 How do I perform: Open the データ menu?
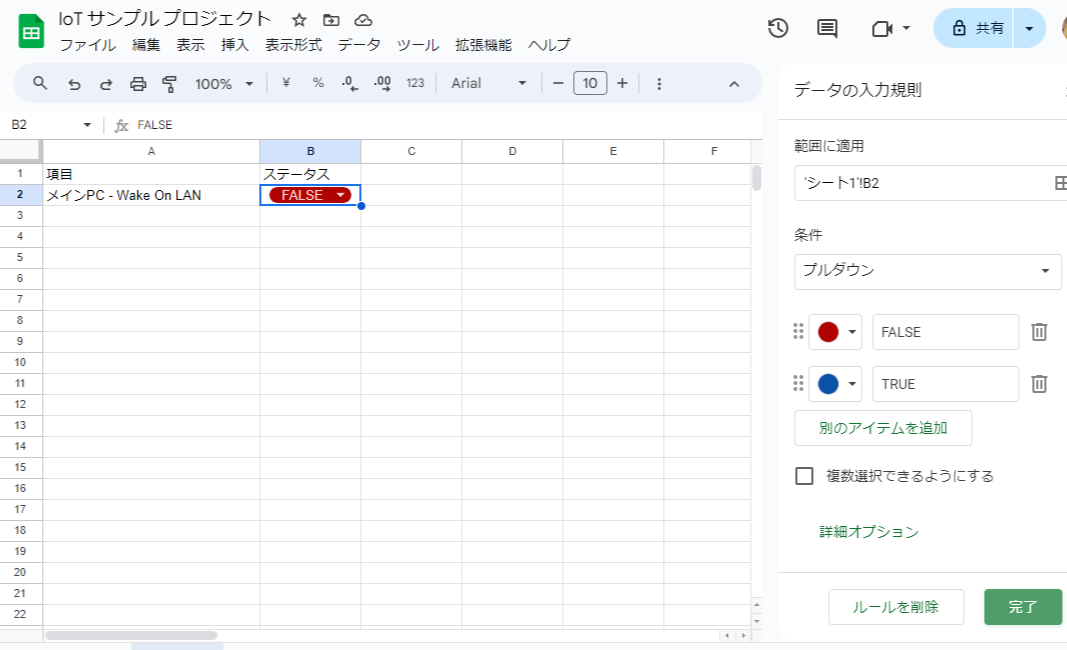click(359, 45)
